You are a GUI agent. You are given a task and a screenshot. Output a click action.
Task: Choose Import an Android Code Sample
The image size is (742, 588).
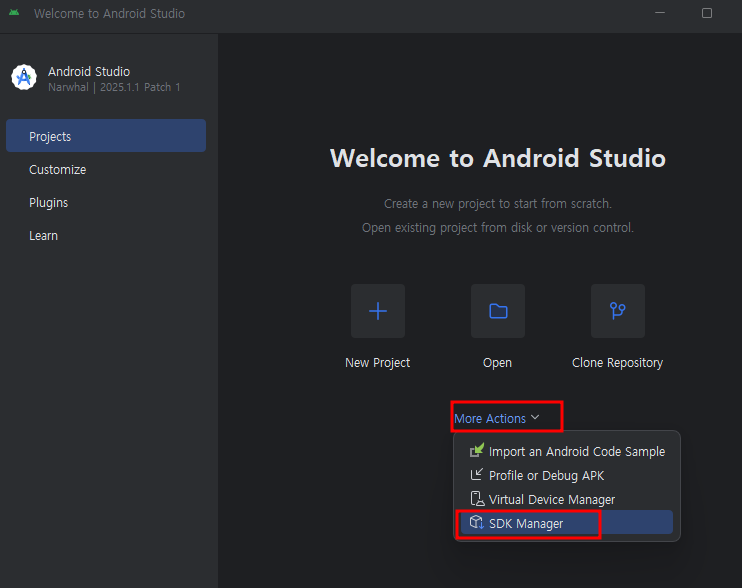567,451
